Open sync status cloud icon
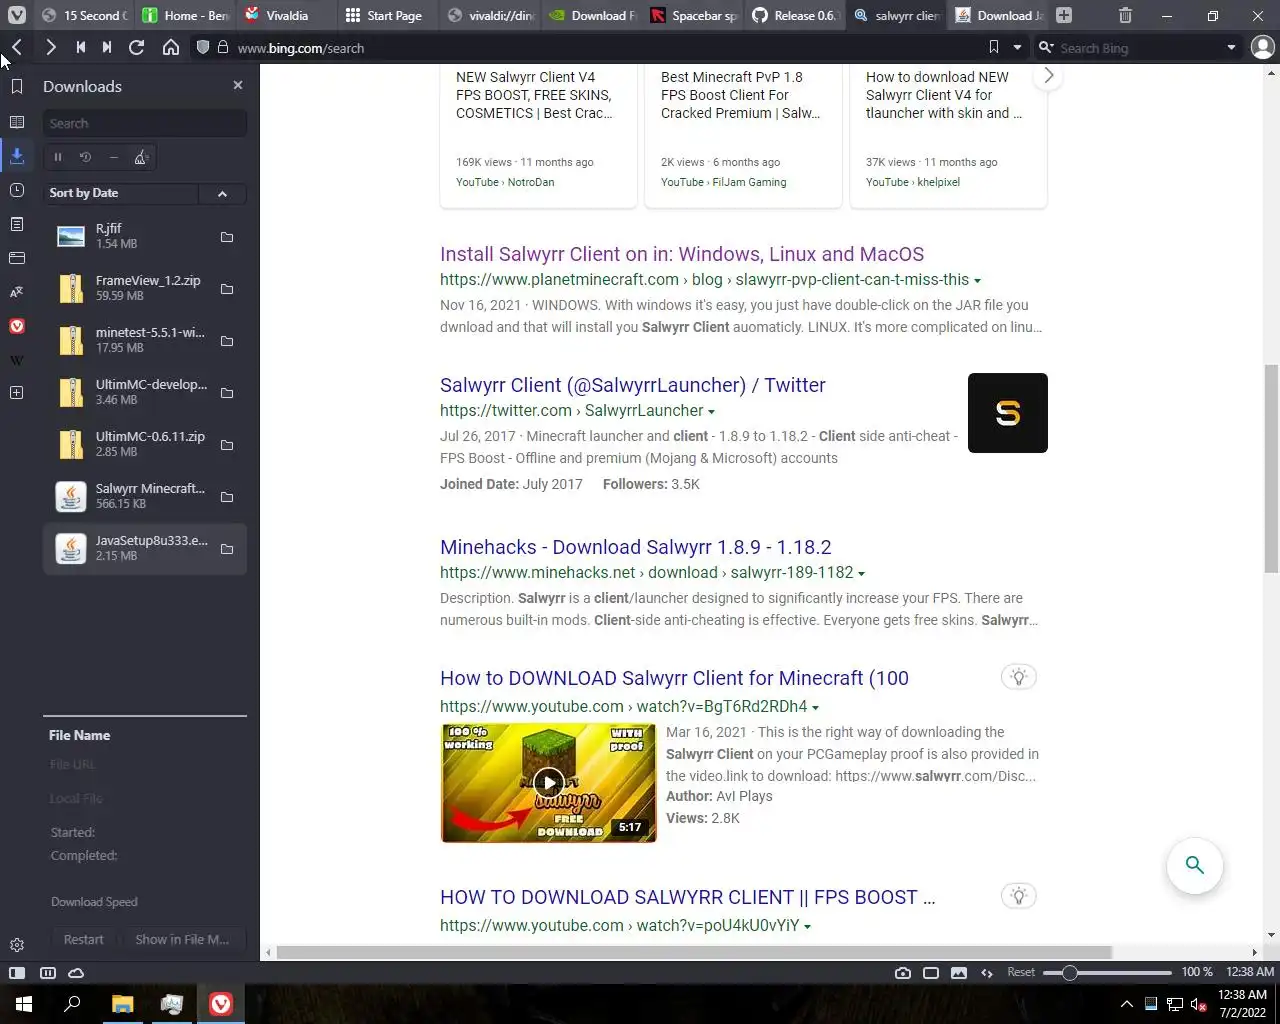Image resolution: width=1280 pixels, height=1024 pixels. (76, 973)
